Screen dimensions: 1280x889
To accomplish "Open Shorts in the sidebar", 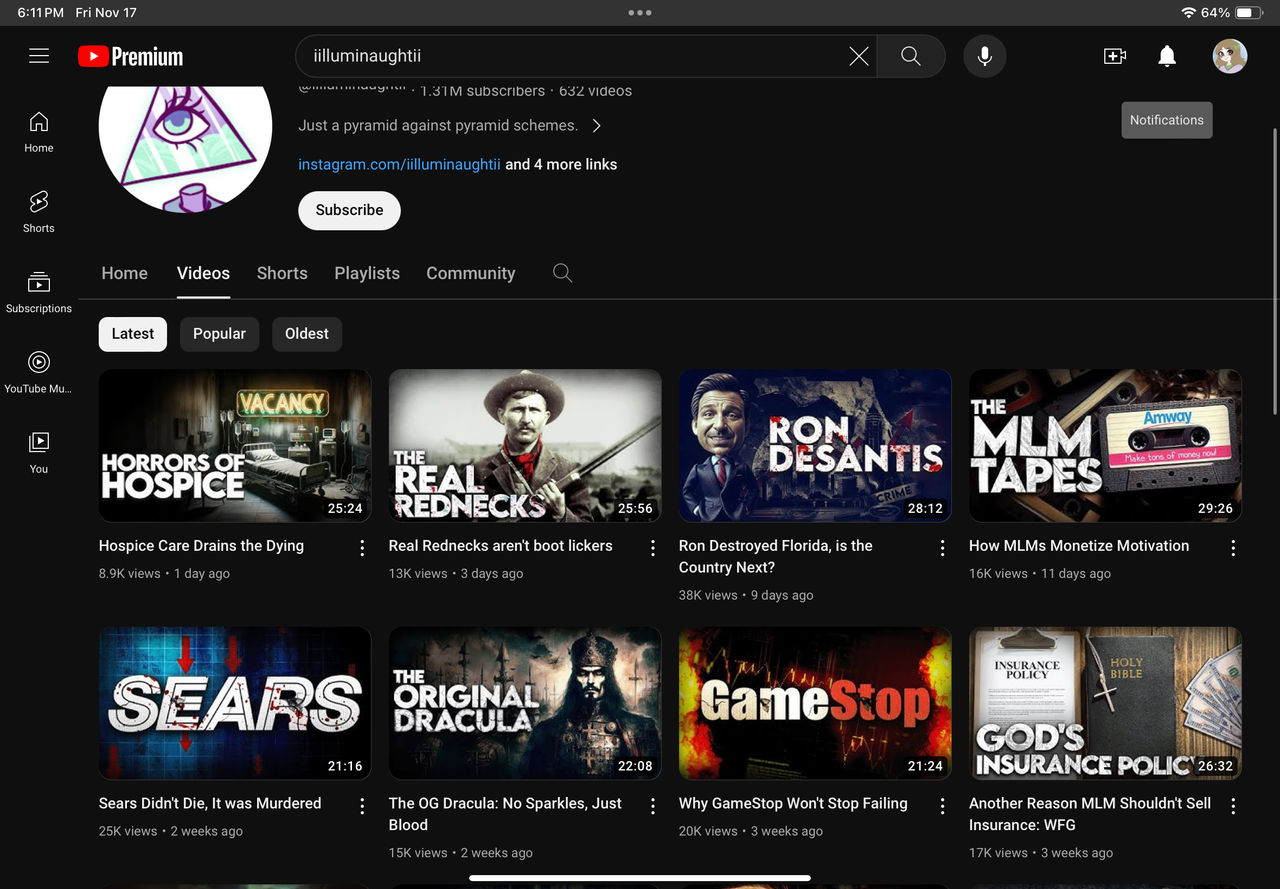I will click(39, 212).
